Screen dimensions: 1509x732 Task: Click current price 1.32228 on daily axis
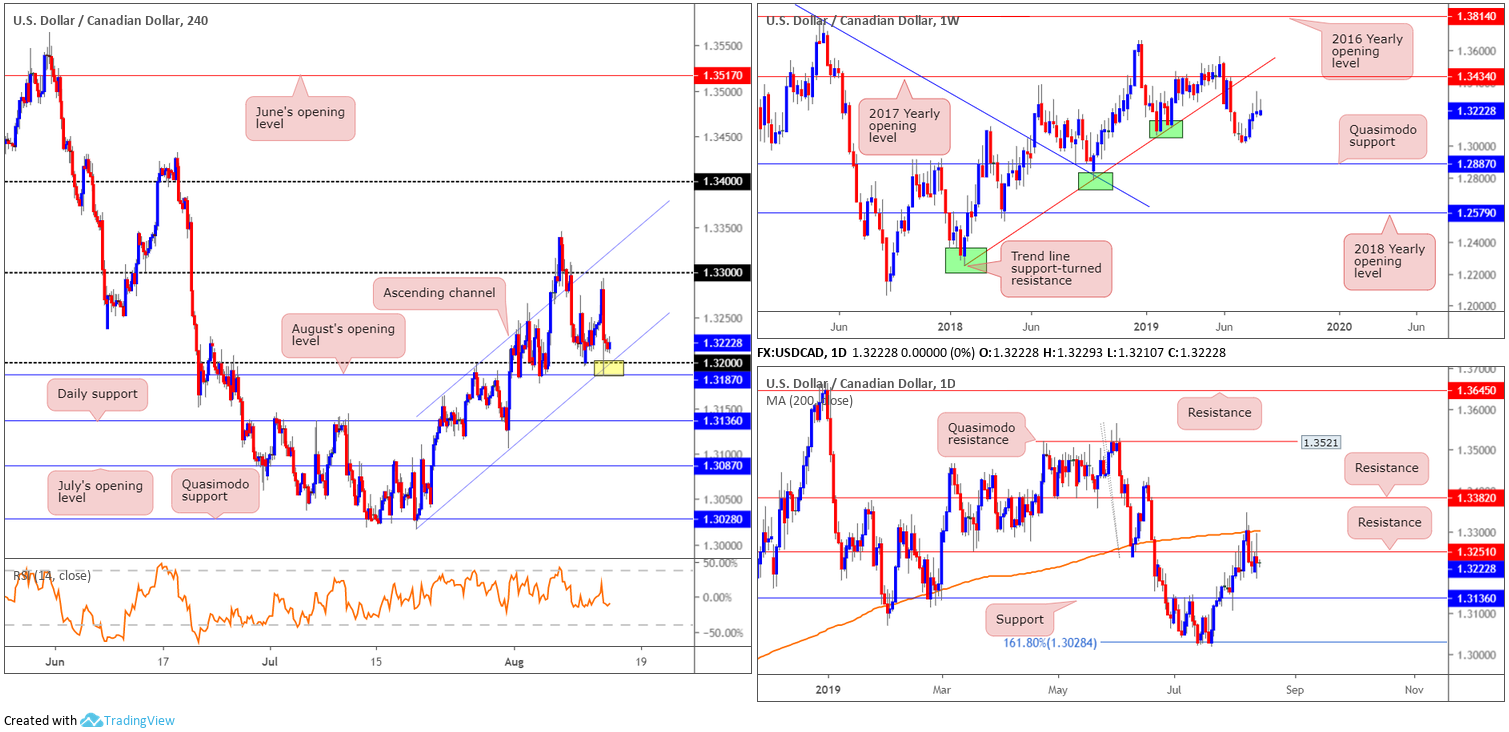(x=1478, y=567)
